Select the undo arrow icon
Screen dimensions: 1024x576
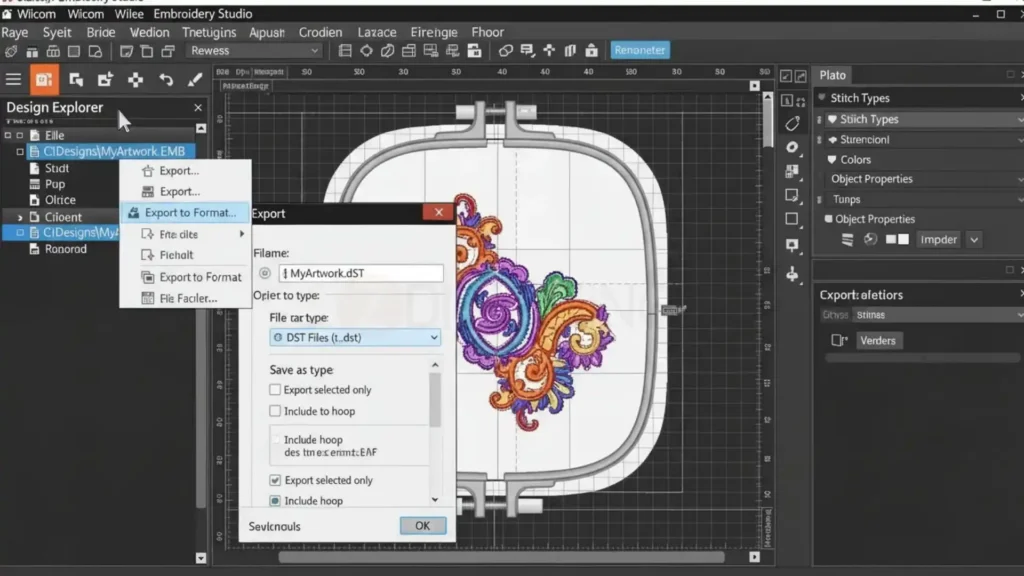[x=166, y=80]
